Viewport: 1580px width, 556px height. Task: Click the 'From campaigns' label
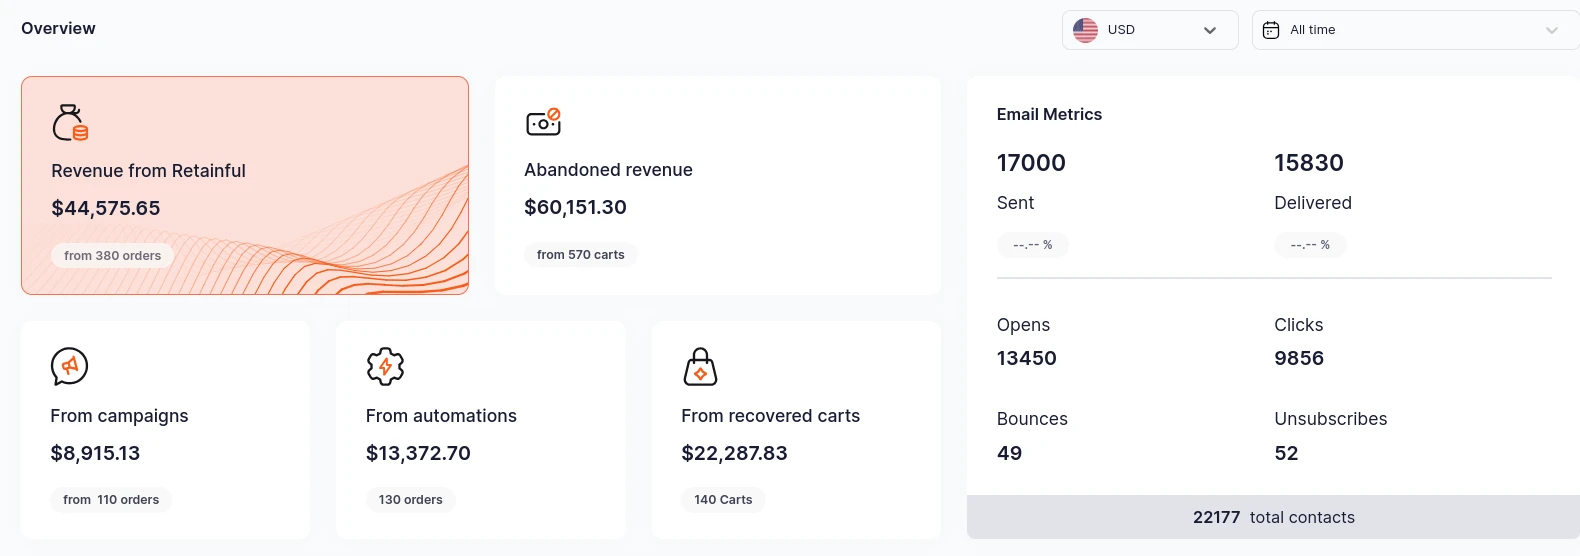pyautogui.click(x=119, y=416)
